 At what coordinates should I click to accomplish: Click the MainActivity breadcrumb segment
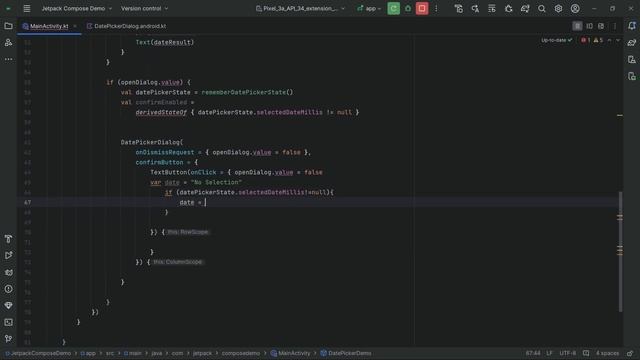(x=291, y=353)
